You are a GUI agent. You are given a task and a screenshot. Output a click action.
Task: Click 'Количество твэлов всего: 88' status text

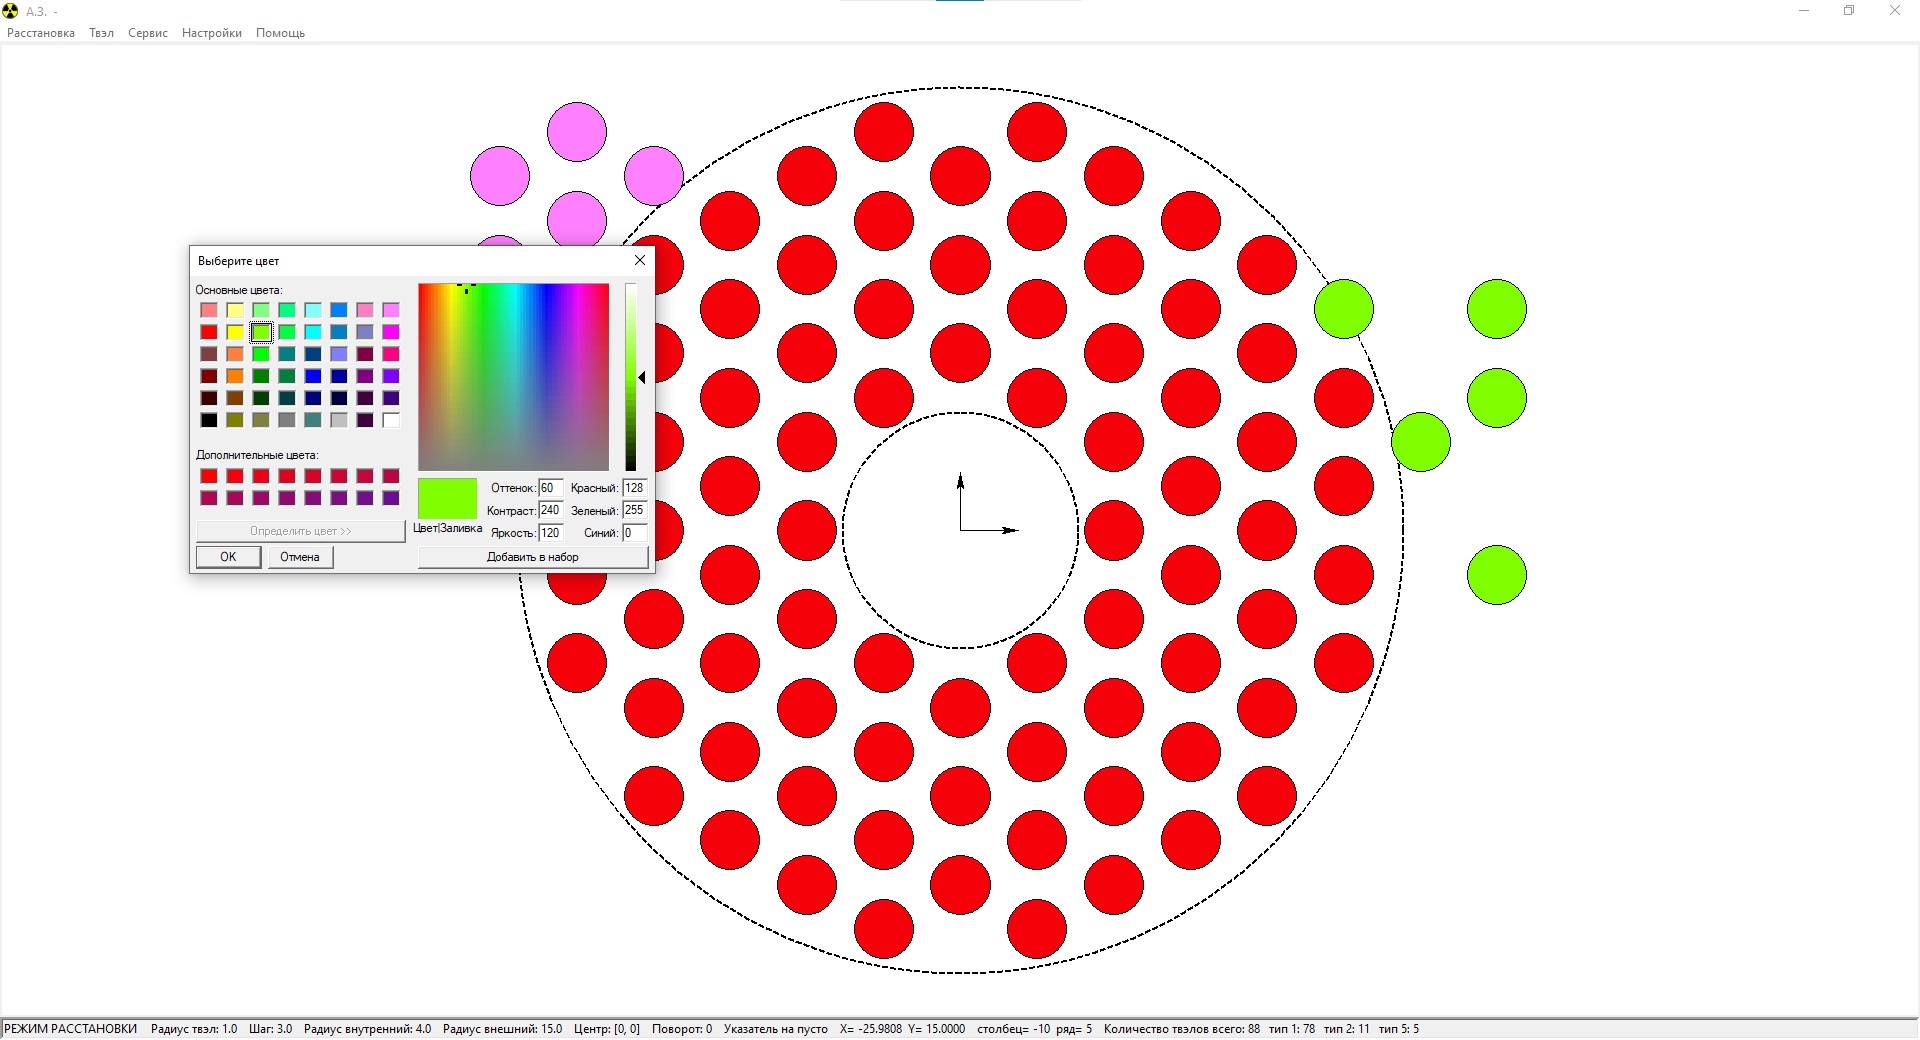point(1182,1029)
